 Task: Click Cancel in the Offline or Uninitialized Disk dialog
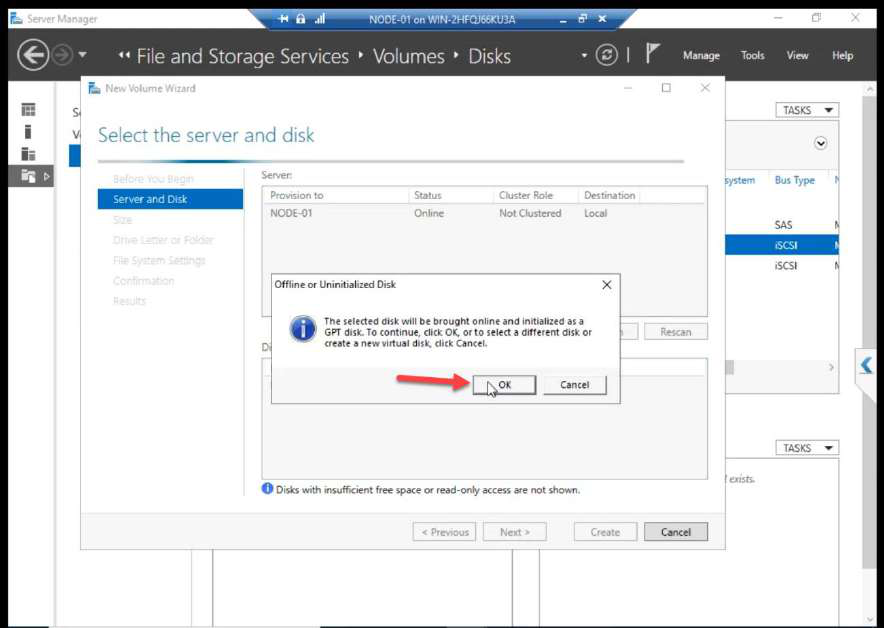pyautogui.click(x=574, y=385)
